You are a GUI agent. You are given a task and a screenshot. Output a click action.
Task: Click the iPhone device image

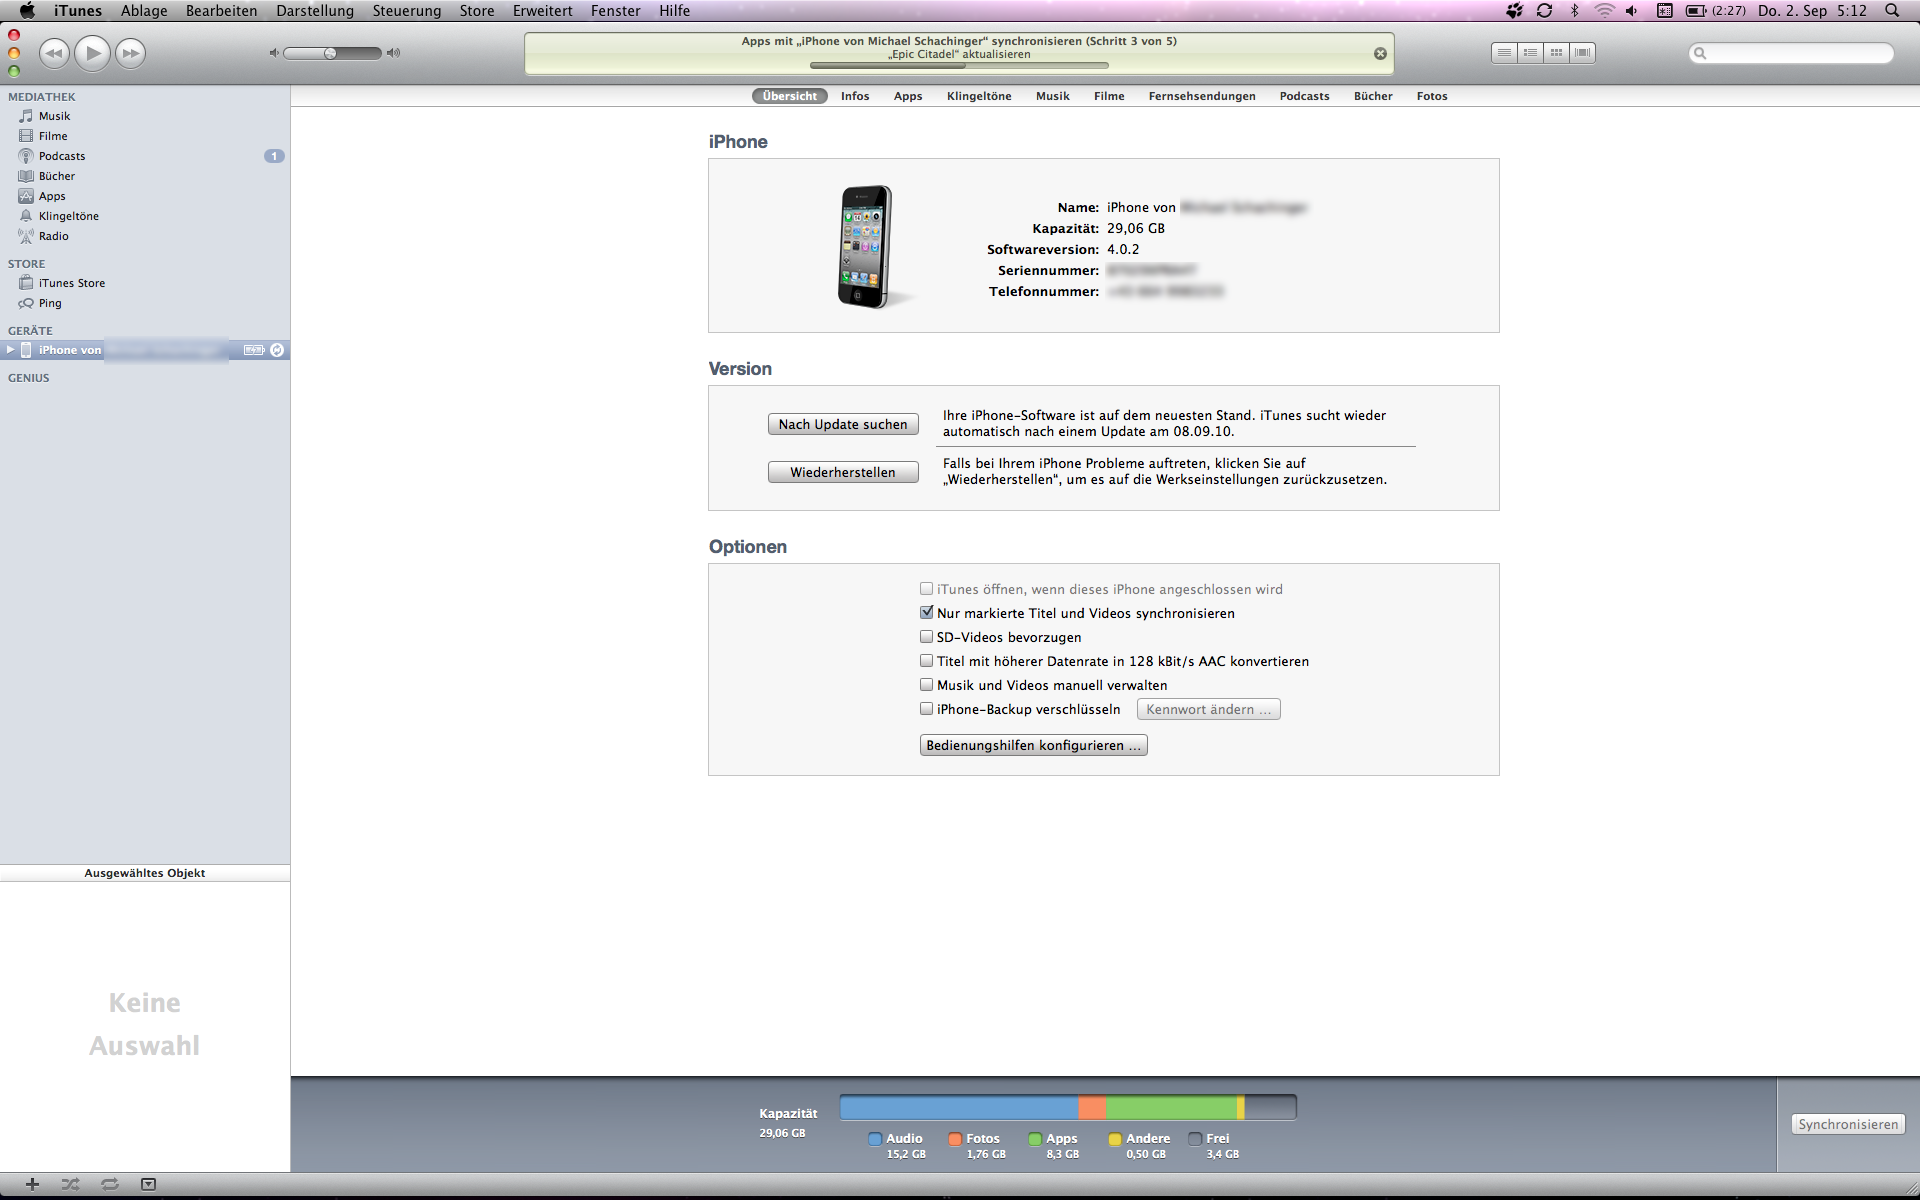tap(866, 246)
